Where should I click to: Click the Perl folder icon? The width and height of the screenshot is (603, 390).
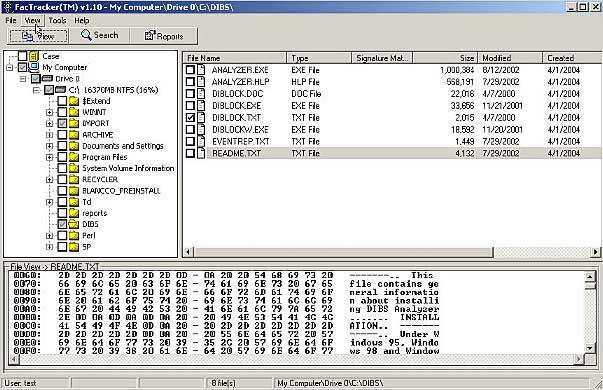pos(74,235)
